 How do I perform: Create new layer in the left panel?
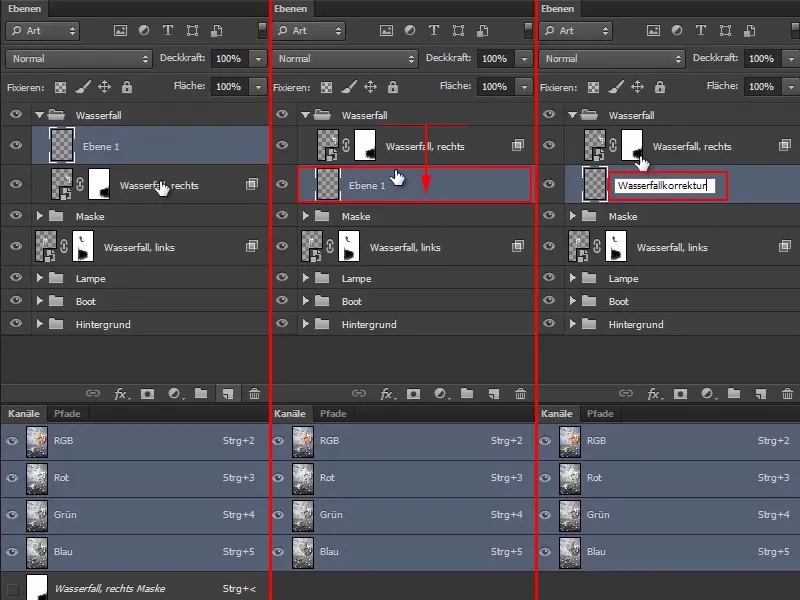[x=228, y=393]
